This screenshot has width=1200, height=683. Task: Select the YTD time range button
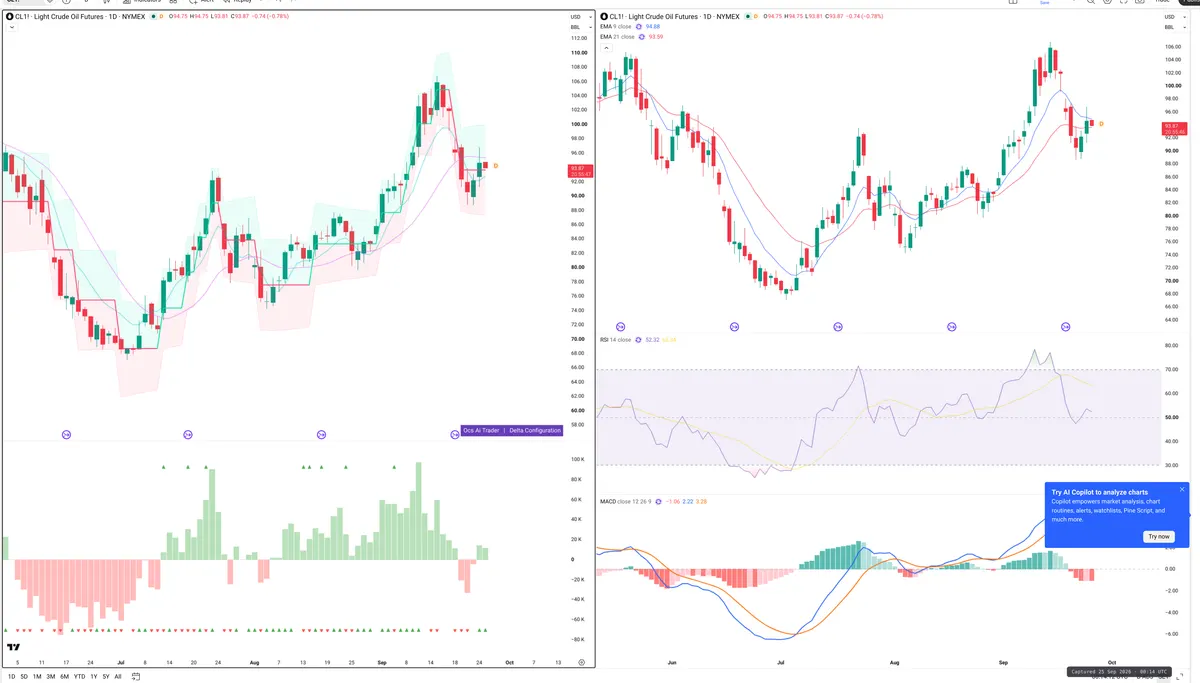(x=79, y=676)
